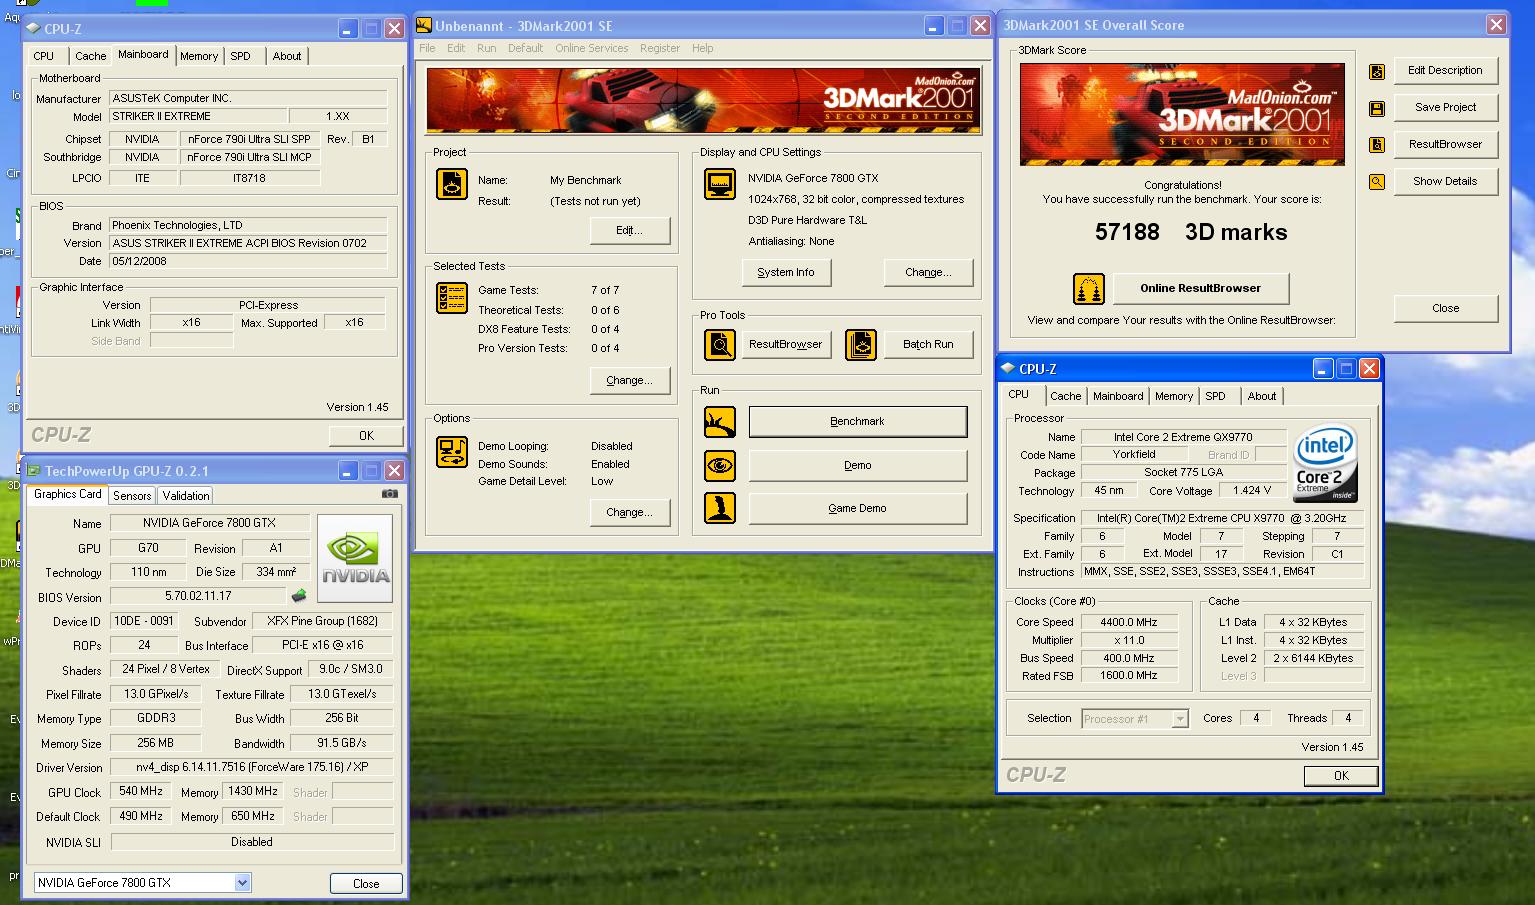Click the Online ResultBrowser icon

tap(1089, 289)
